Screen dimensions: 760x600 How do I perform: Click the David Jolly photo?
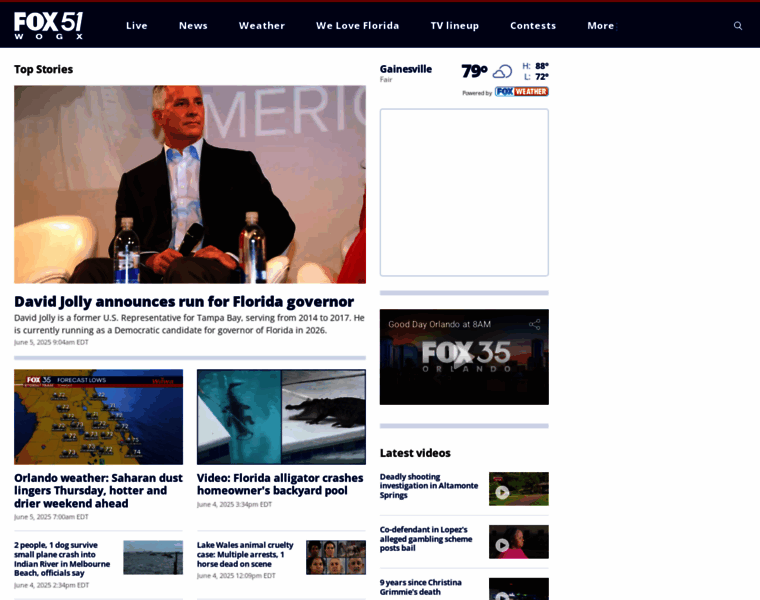(190, 185)
